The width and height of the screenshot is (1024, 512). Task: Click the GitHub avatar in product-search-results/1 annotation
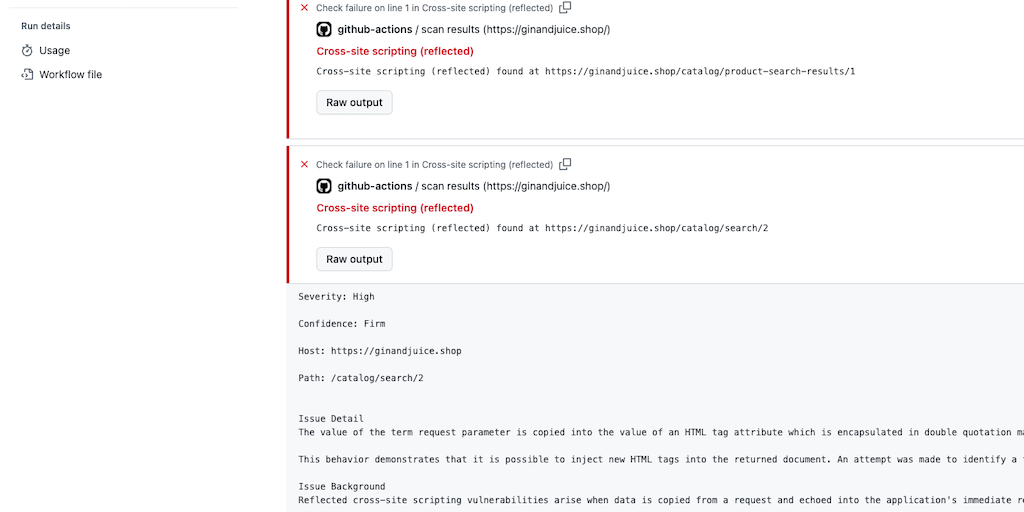click(x=324, y=29)
